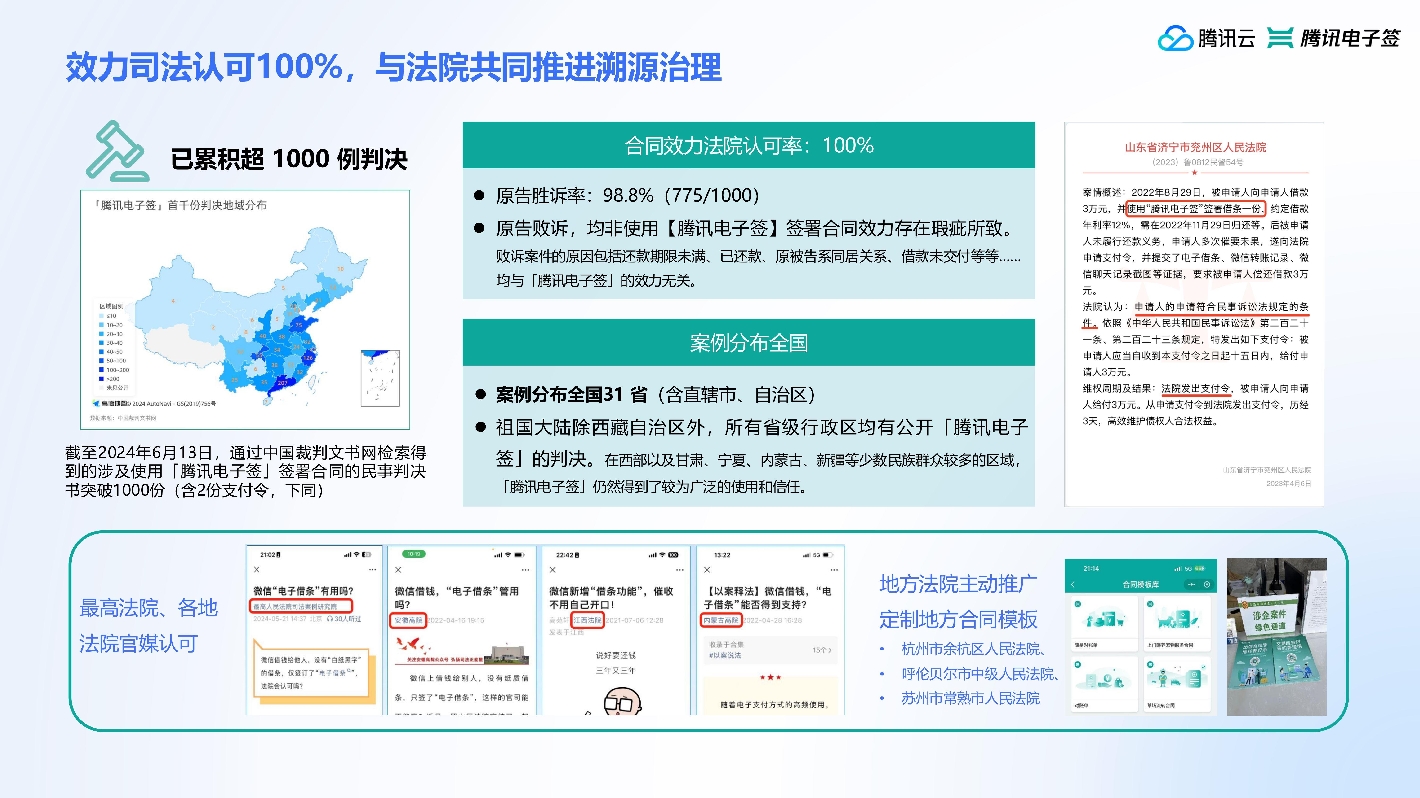Click the Tencent Cloud logo
1420x798 pixels.
click(x=1206, y=38)
